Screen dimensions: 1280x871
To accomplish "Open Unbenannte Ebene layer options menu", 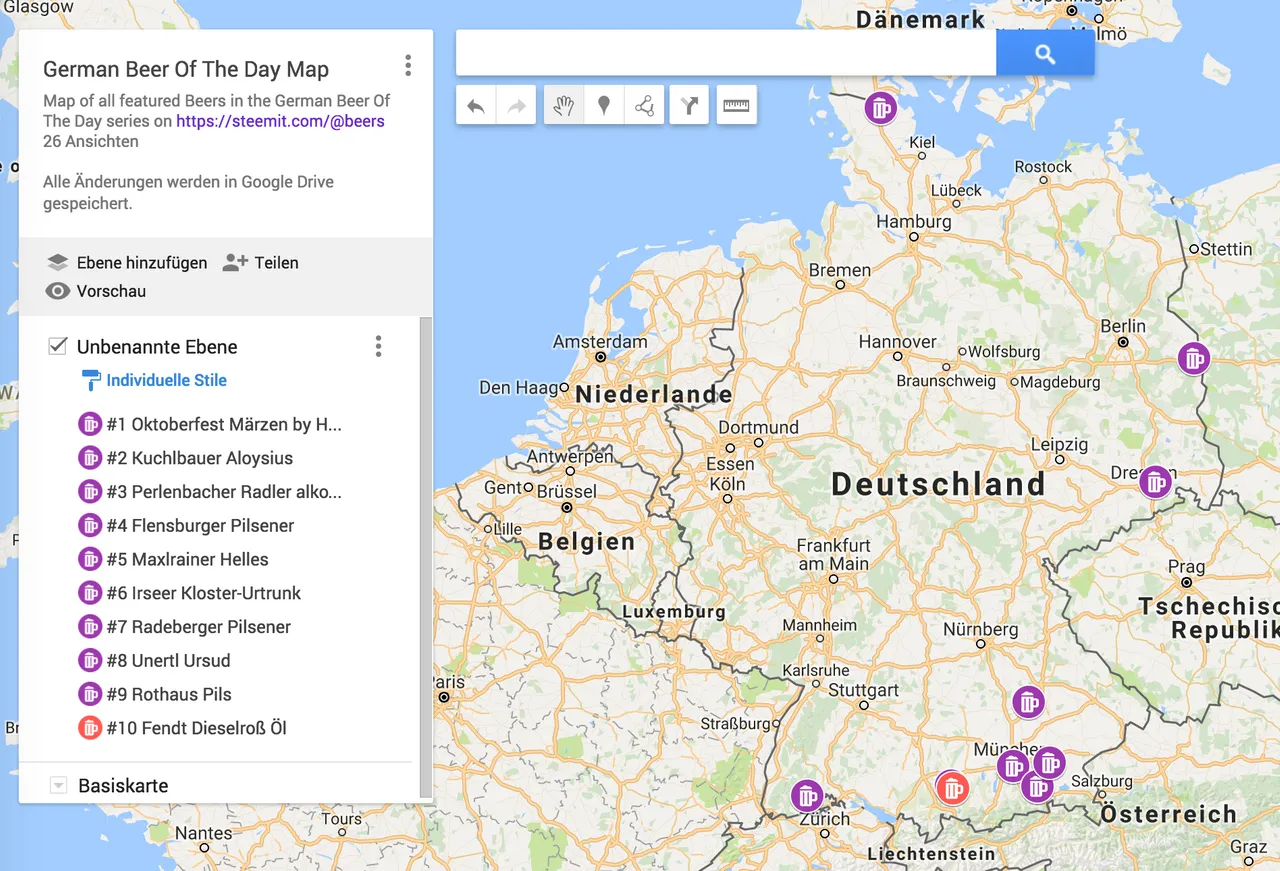I will 378,347.
